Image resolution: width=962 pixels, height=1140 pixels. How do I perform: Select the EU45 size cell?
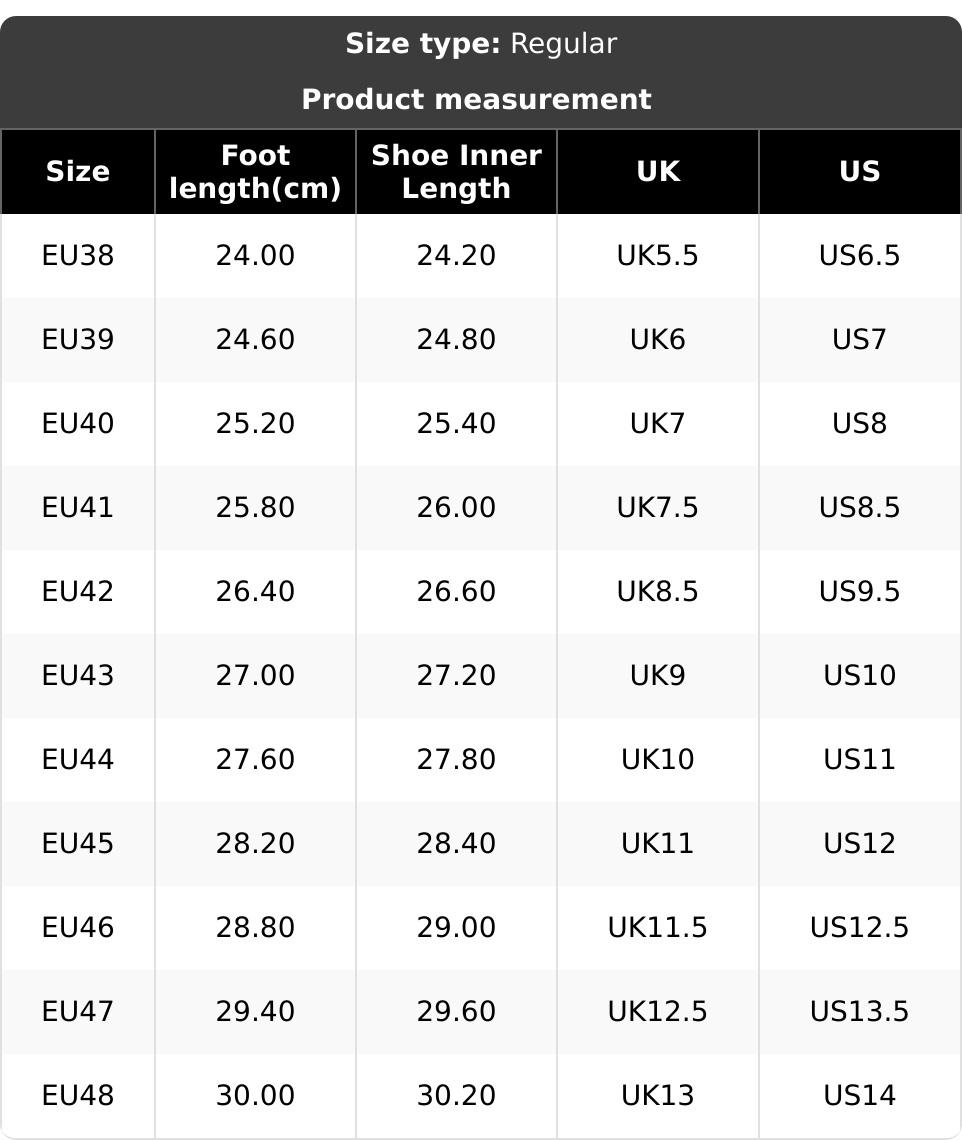tap(78, 844)
